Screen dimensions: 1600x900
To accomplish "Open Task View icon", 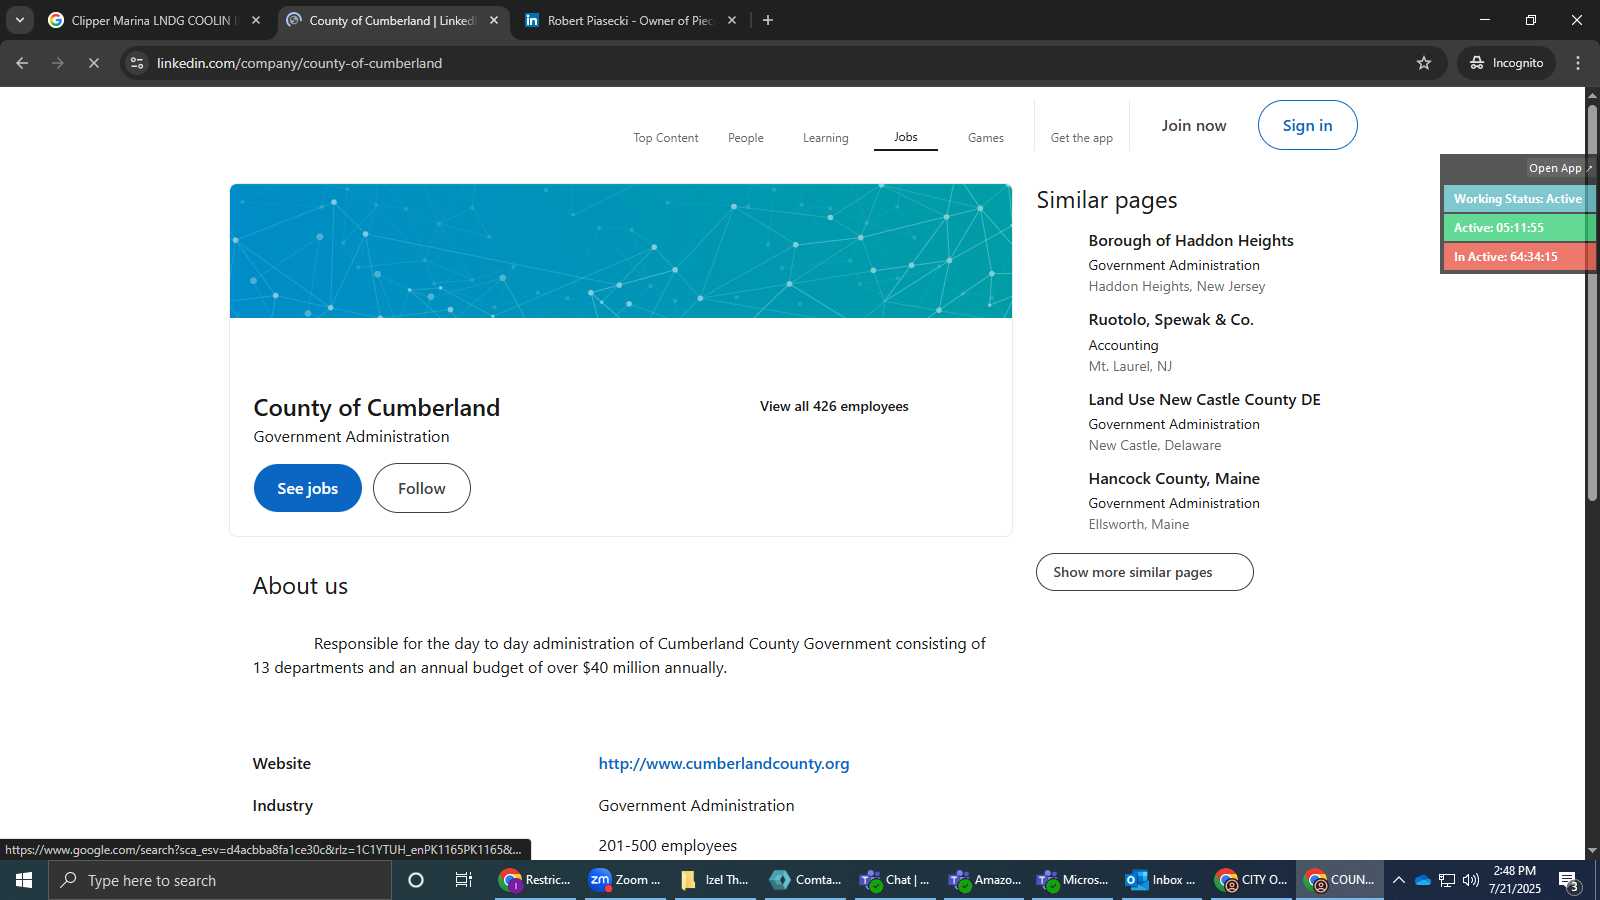I will click(x=464, y=880).
